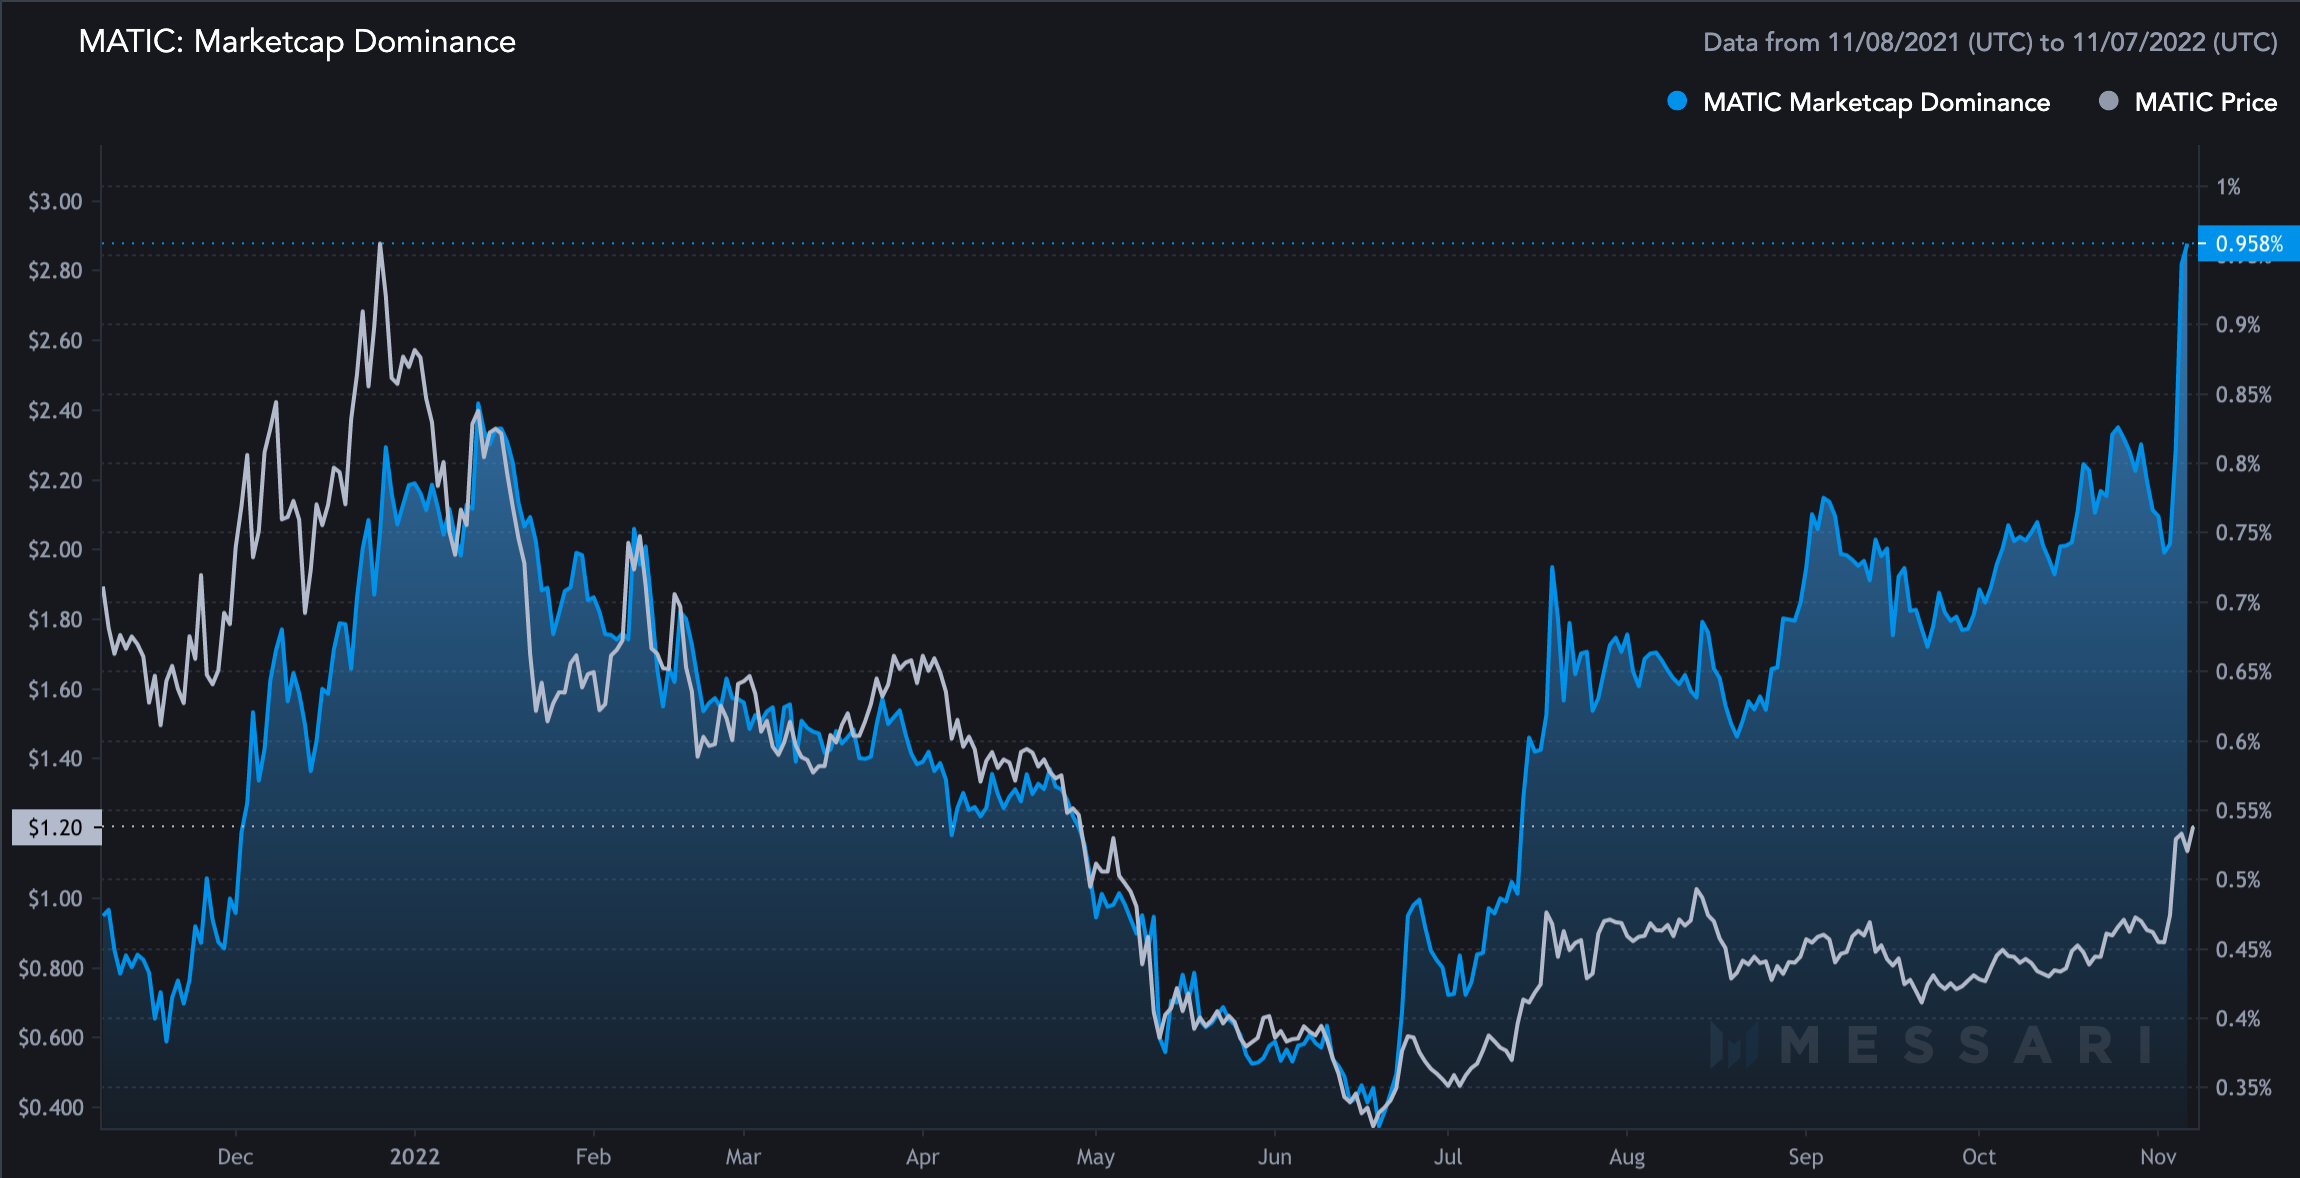The width and height of the screenshot is (2300, 1178).
Task: Click the Nov label on the time axis
Action: point(2158,1157)
